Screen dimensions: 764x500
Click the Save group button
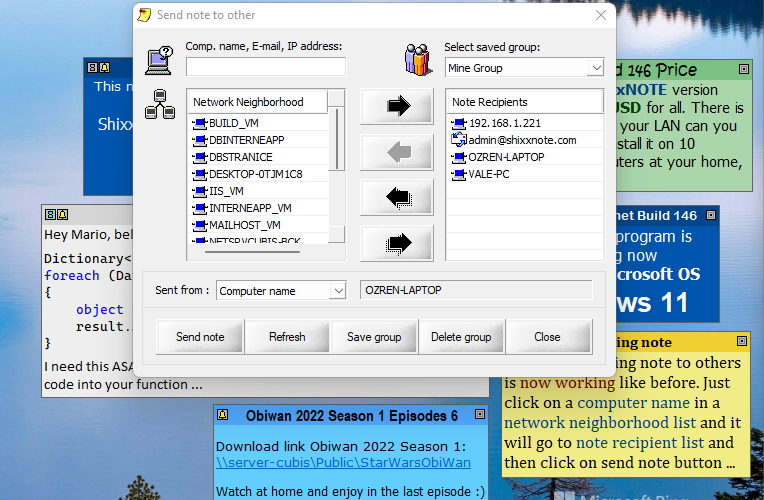(374, 337)
